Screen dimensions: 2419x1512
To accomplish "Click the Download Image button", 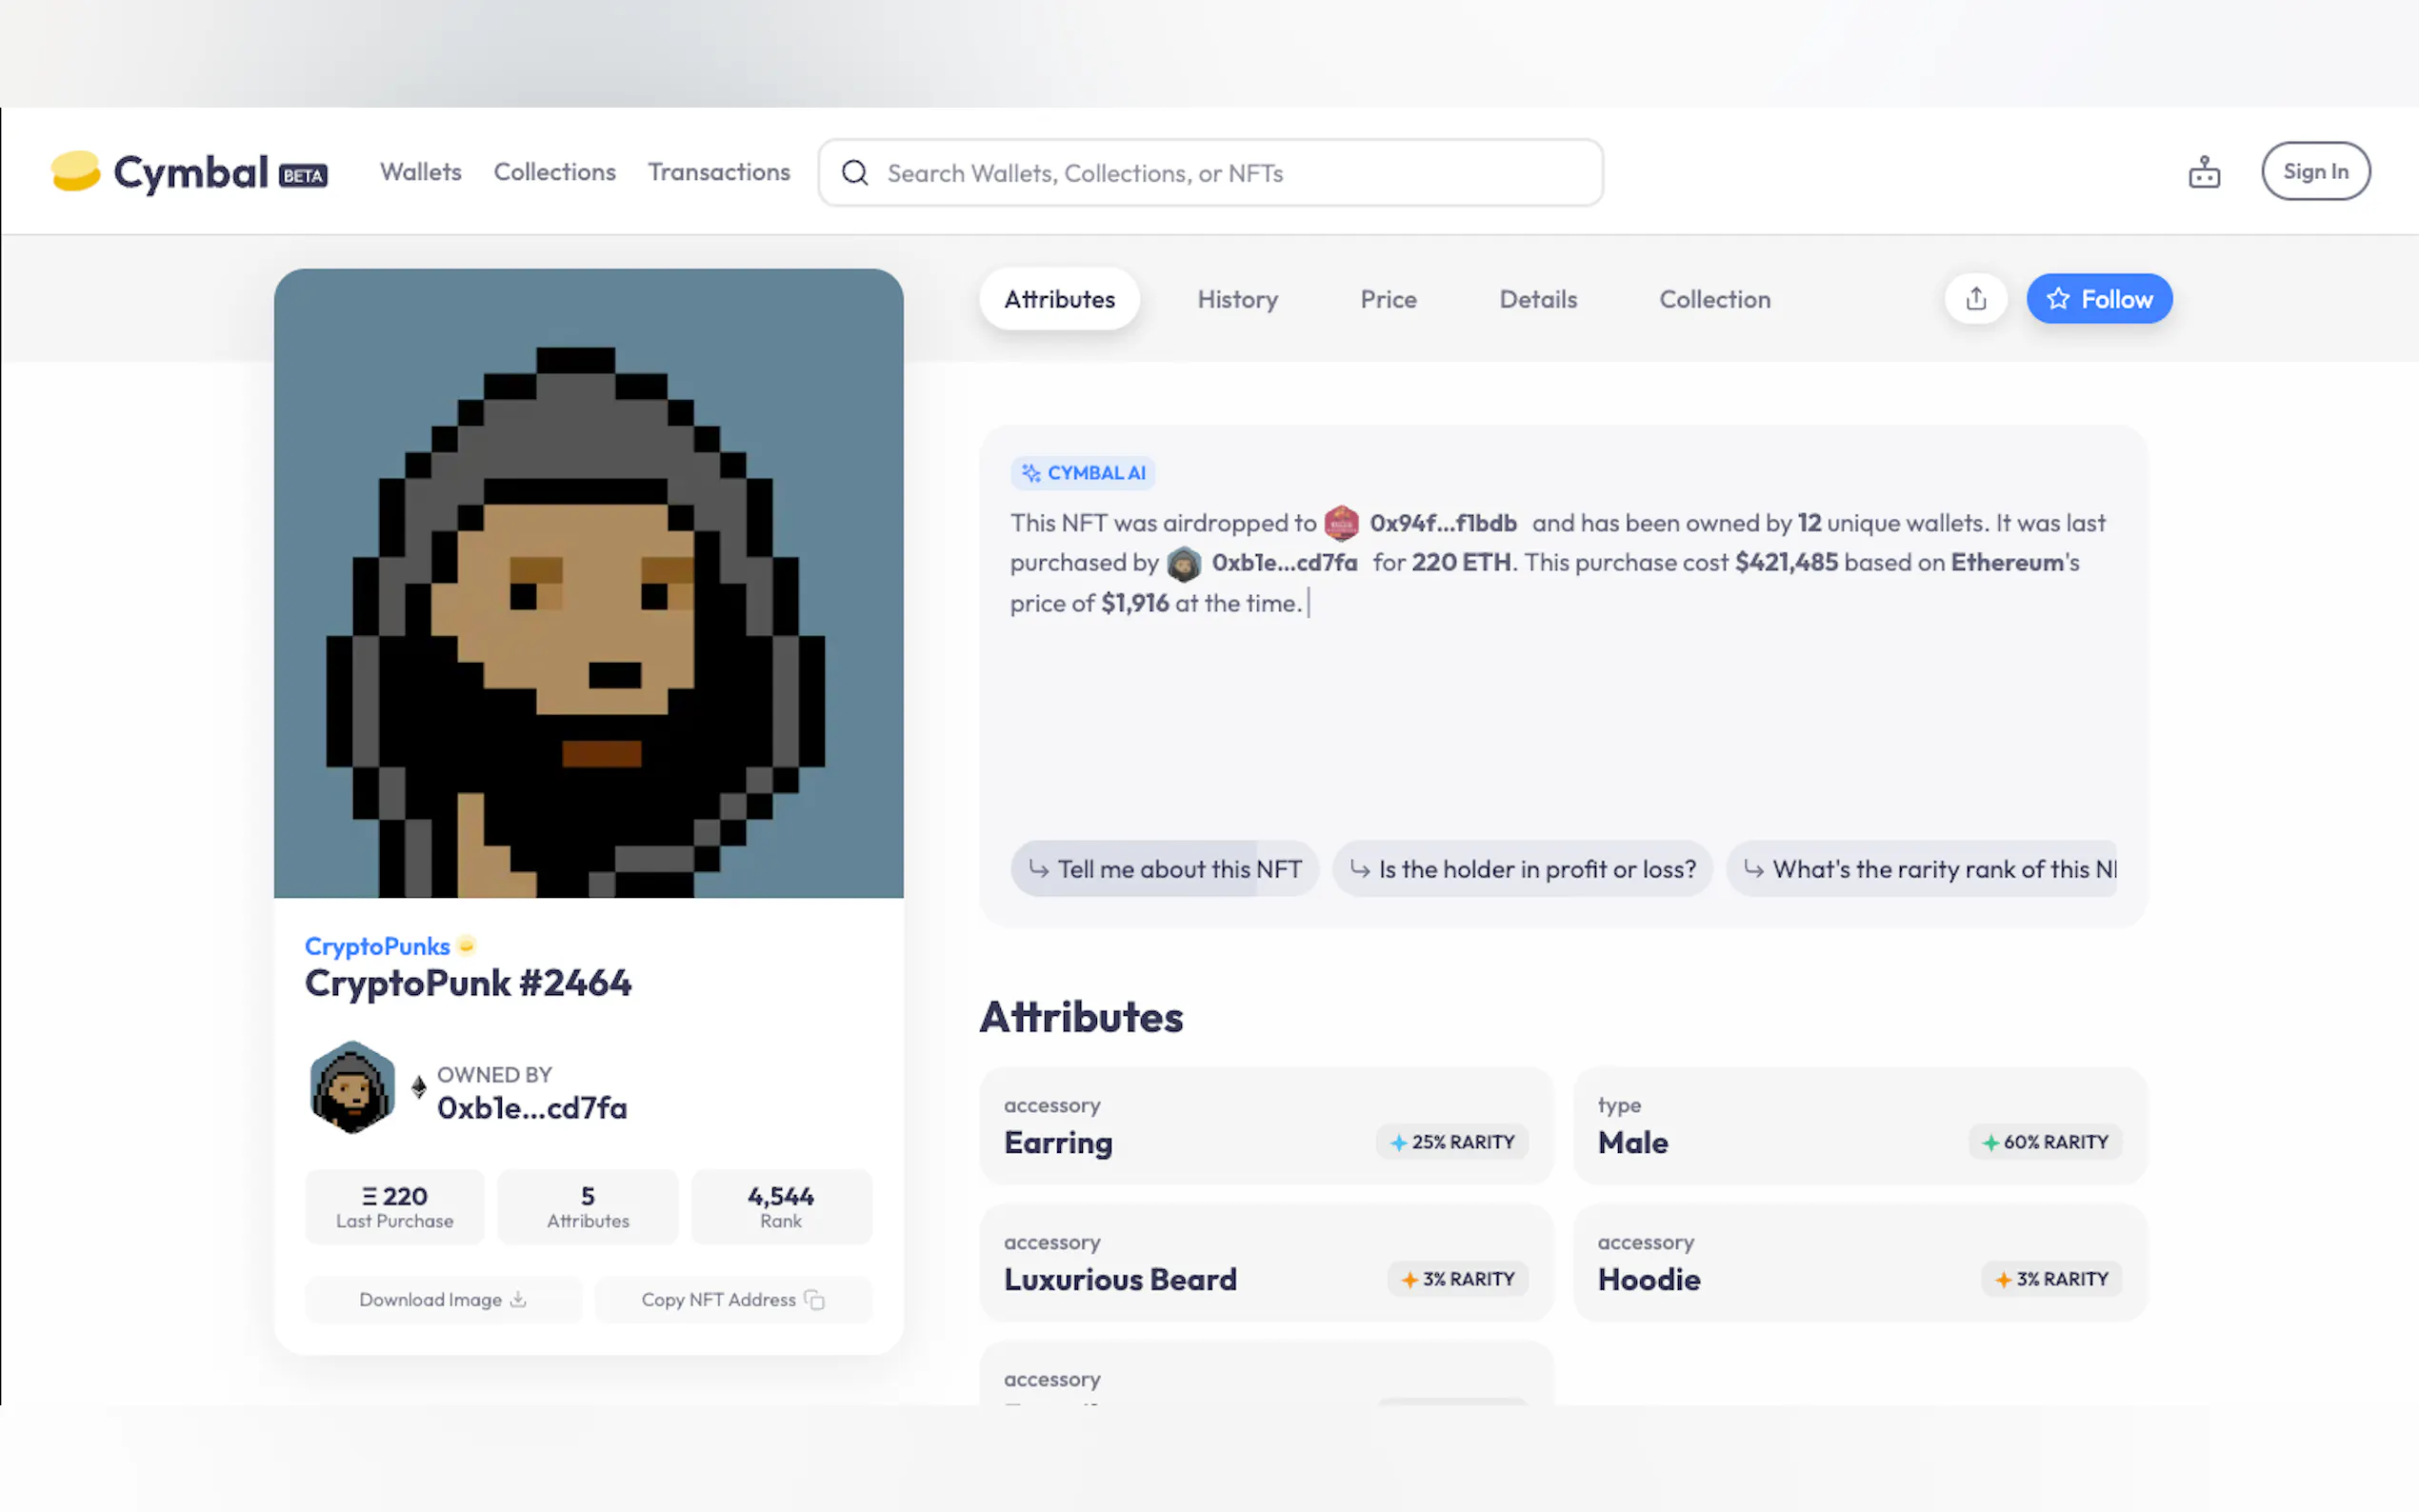I will [443, 1300].
